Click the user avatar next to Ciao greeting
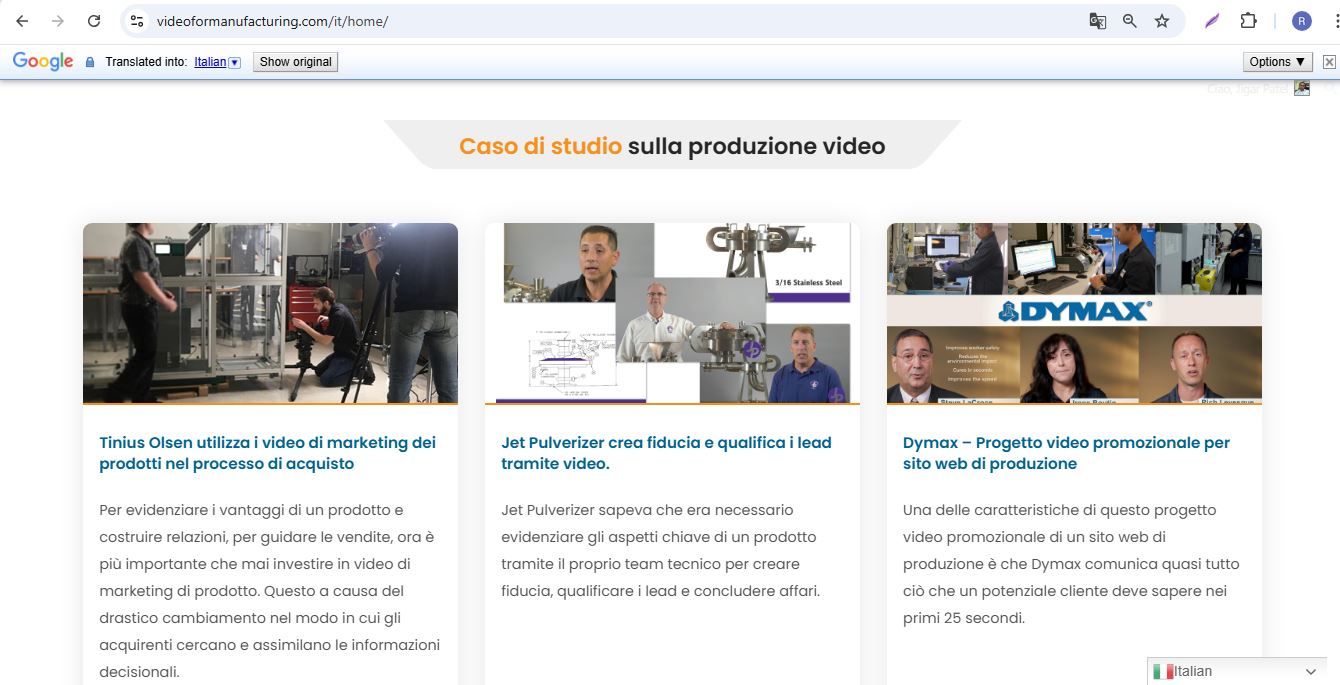 coord(1301,88)
